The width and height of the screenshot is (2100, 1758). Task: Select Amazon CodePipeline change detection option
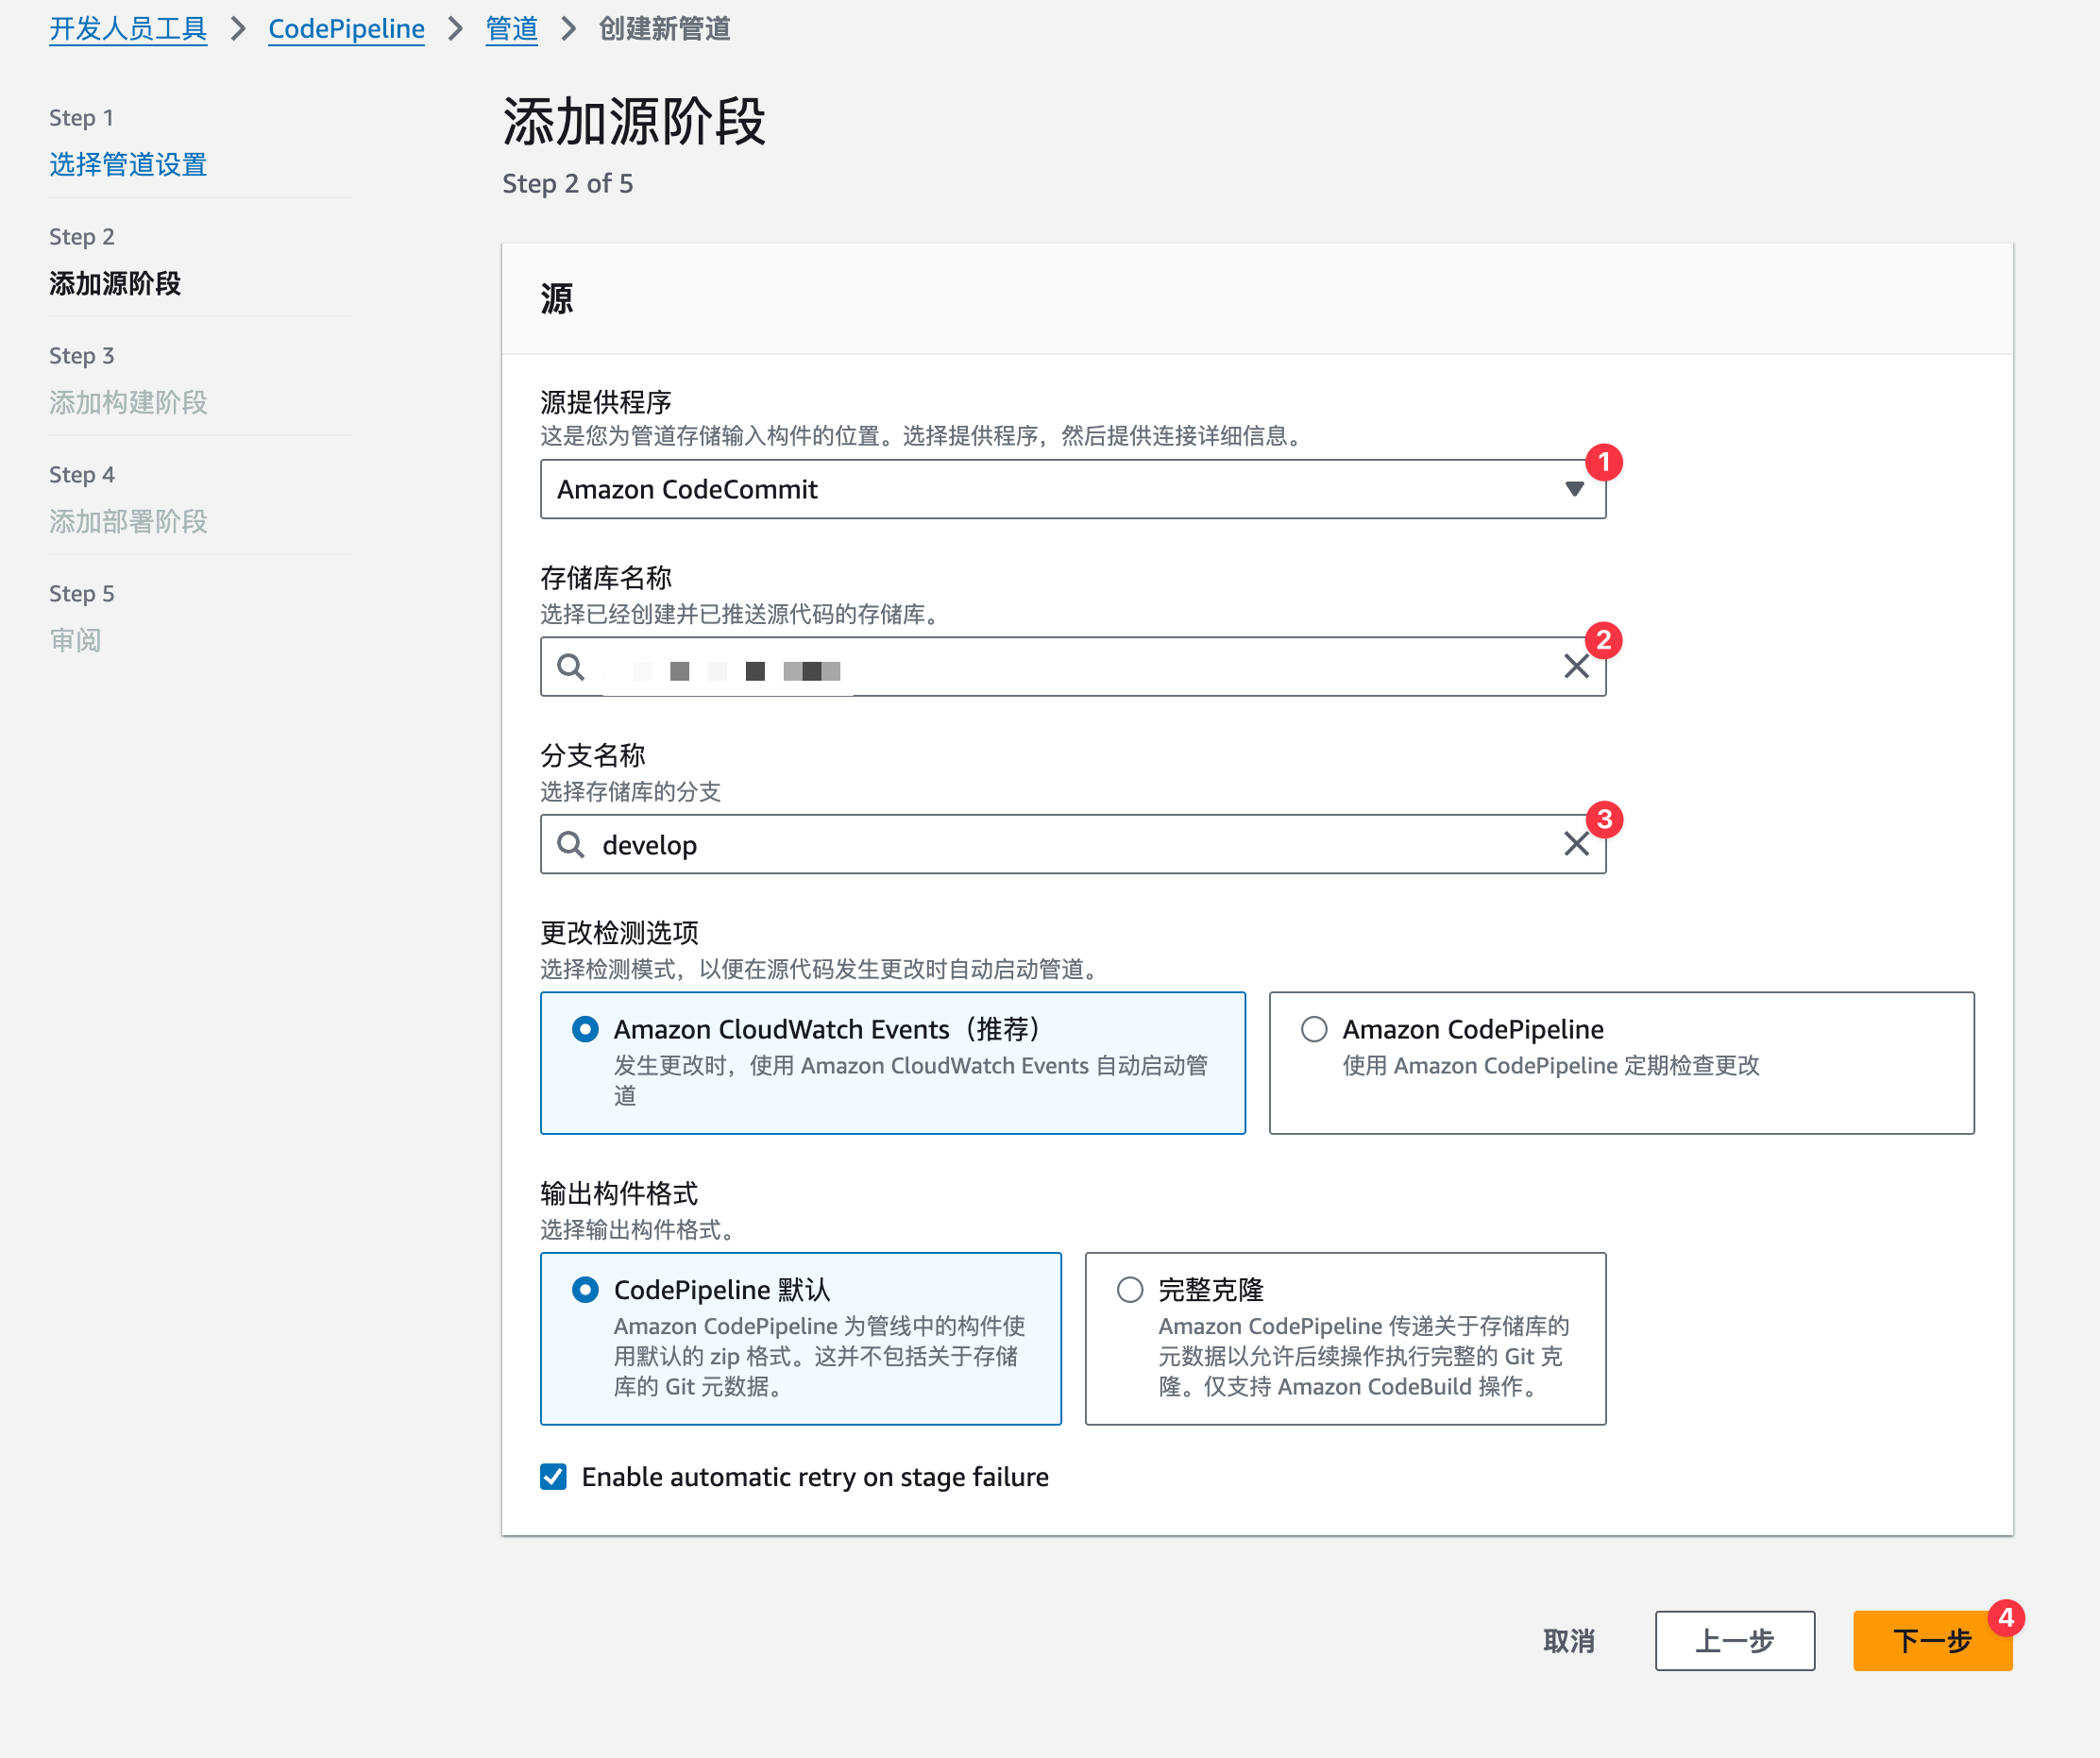(1314, 1029)
